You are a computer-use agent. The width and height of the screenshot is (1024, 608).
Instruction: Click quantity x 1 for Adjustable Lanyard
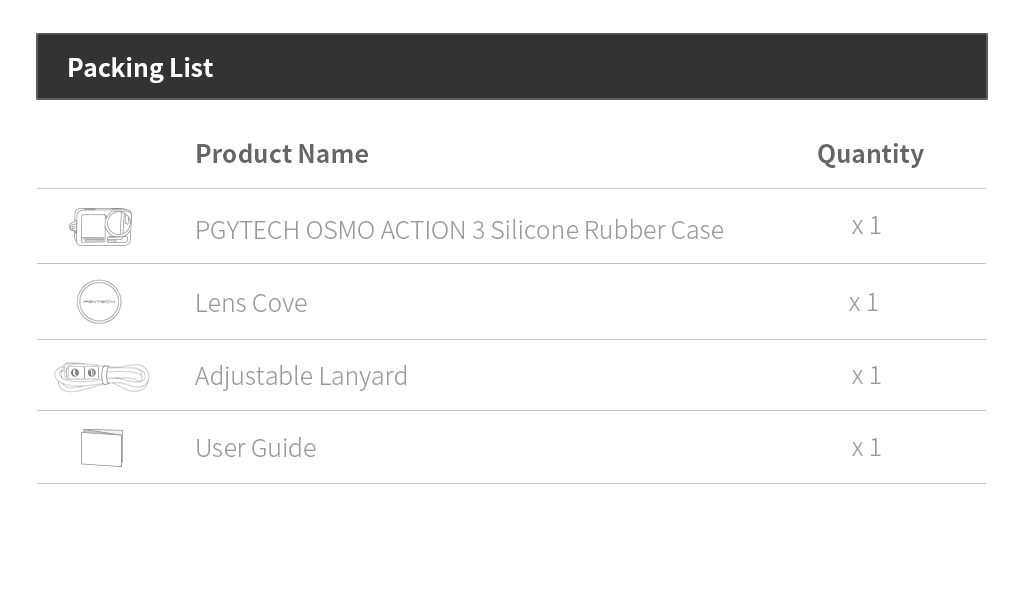(x=866, y=375)
